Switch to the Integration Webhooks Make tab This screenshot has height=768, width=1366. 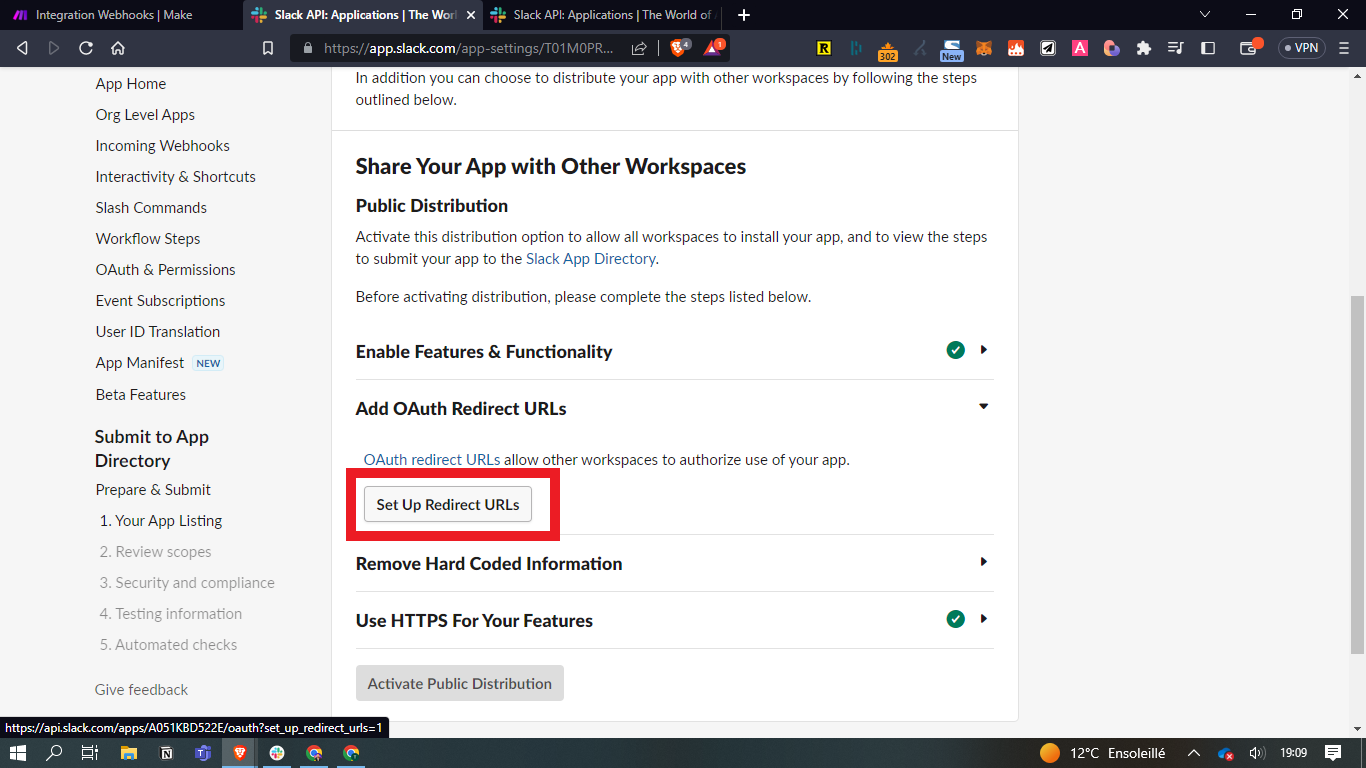pyautogui.click(x=114, y=15)
